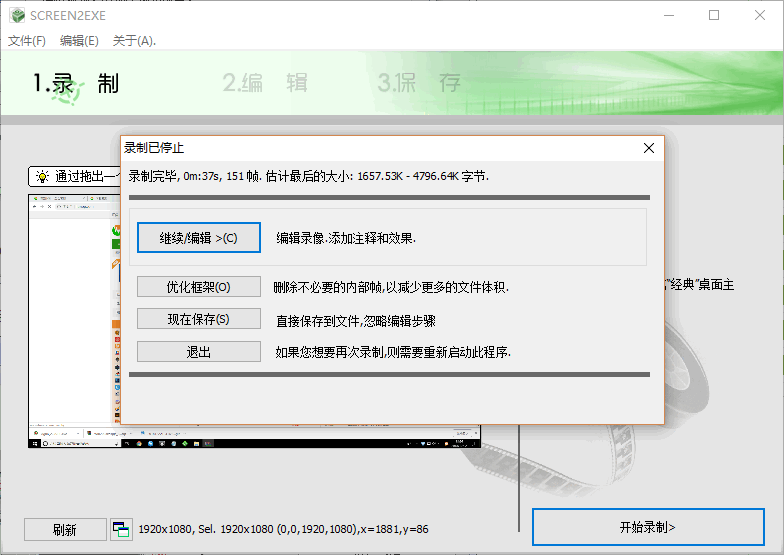Close the SCREEN2EXE main window
Viewport: 784px width, 555px height.
coord(760,16)
